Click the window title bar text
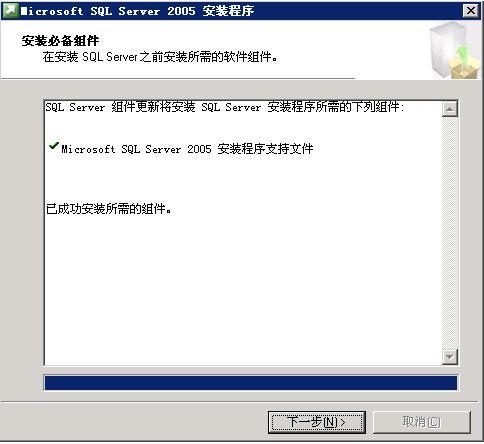The width and height of the screenshot is (484, 444). 137,11
